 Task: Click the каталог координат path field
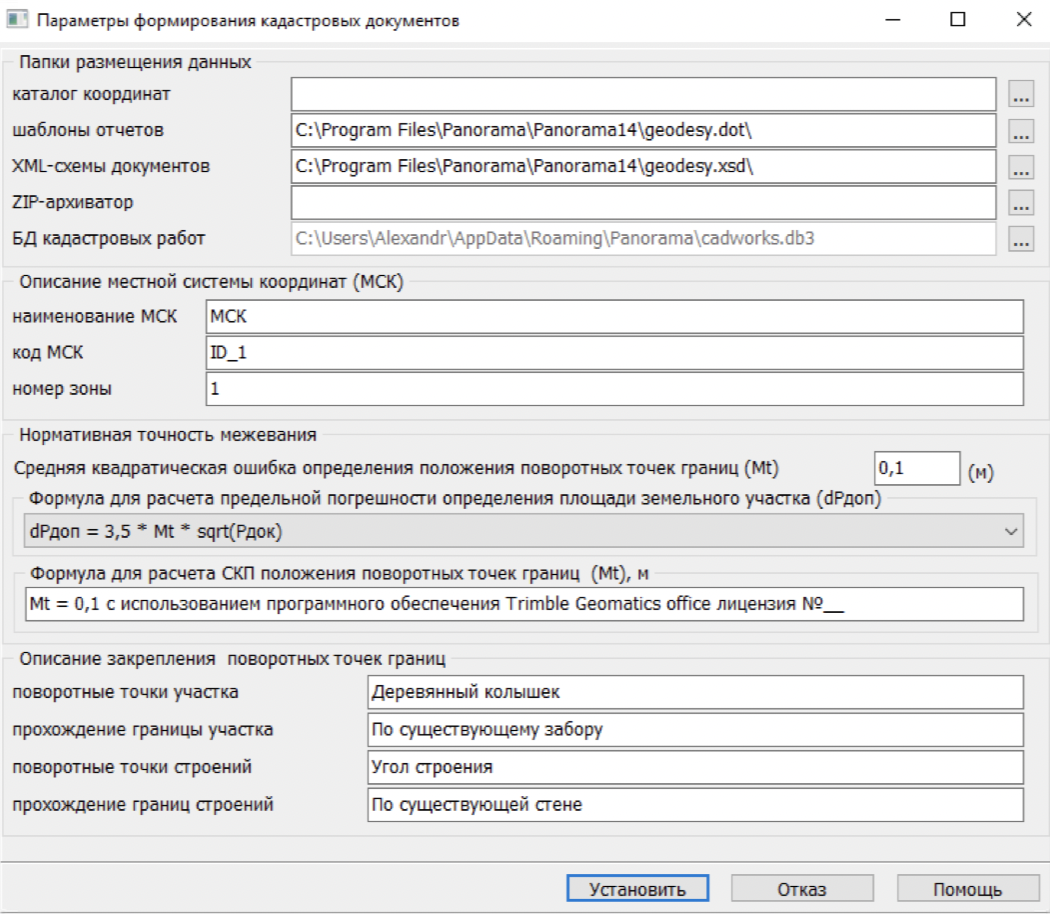tap(643, 95)
